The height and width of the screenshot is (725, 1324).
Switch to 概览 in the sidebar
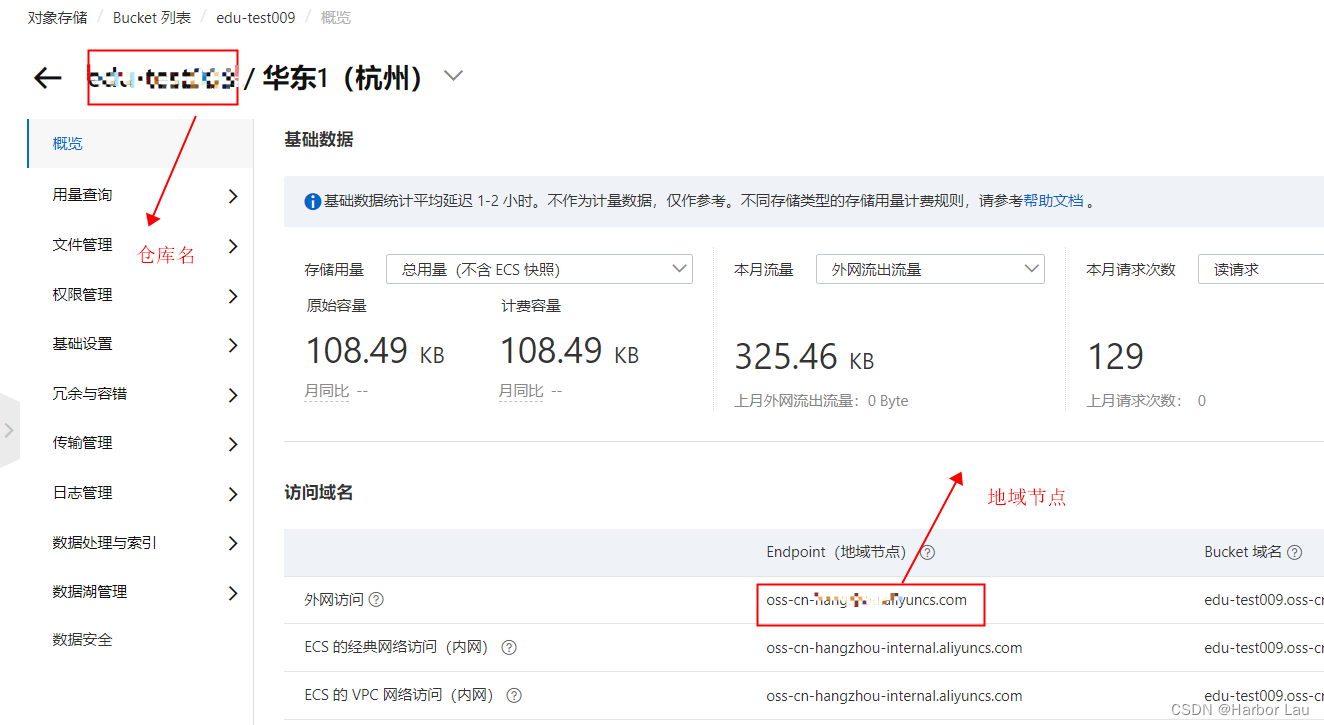(x=68, y=143)
